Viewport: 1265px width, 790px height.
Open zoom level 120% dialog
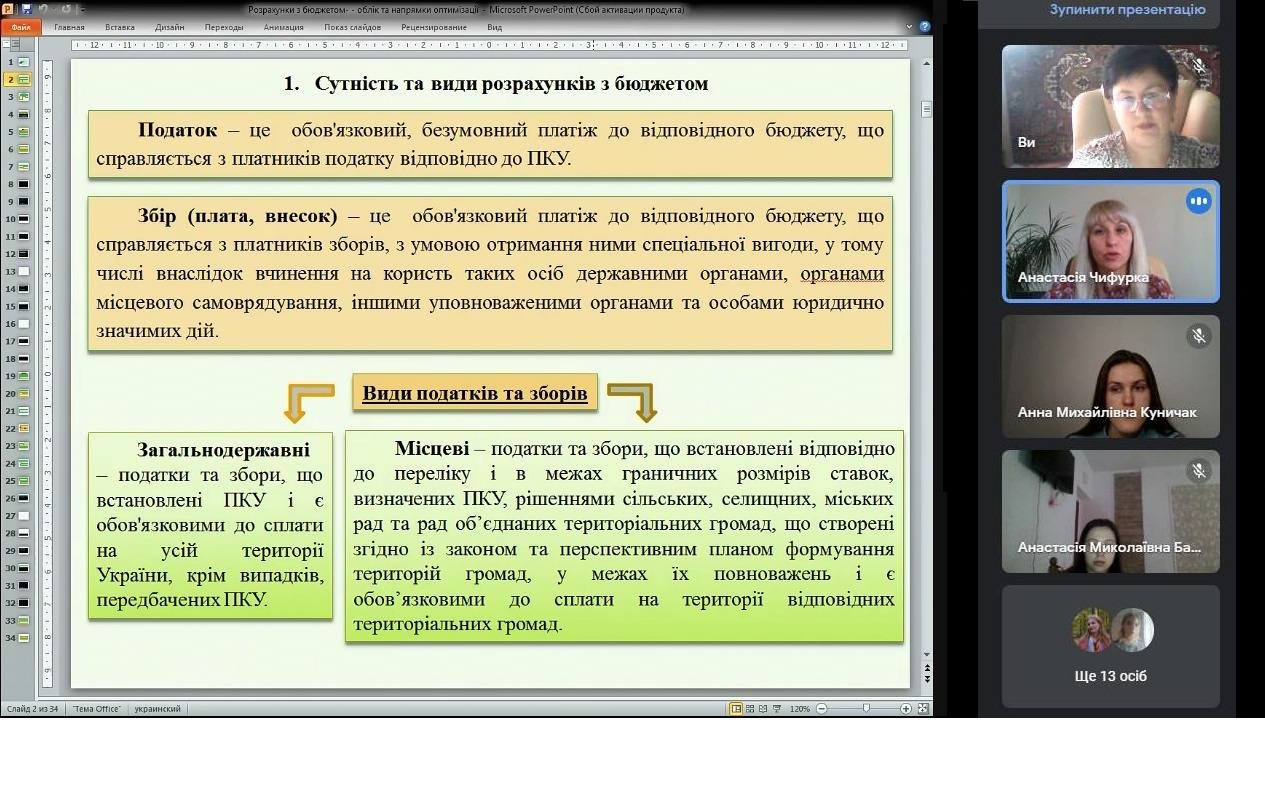click(800, 708)
